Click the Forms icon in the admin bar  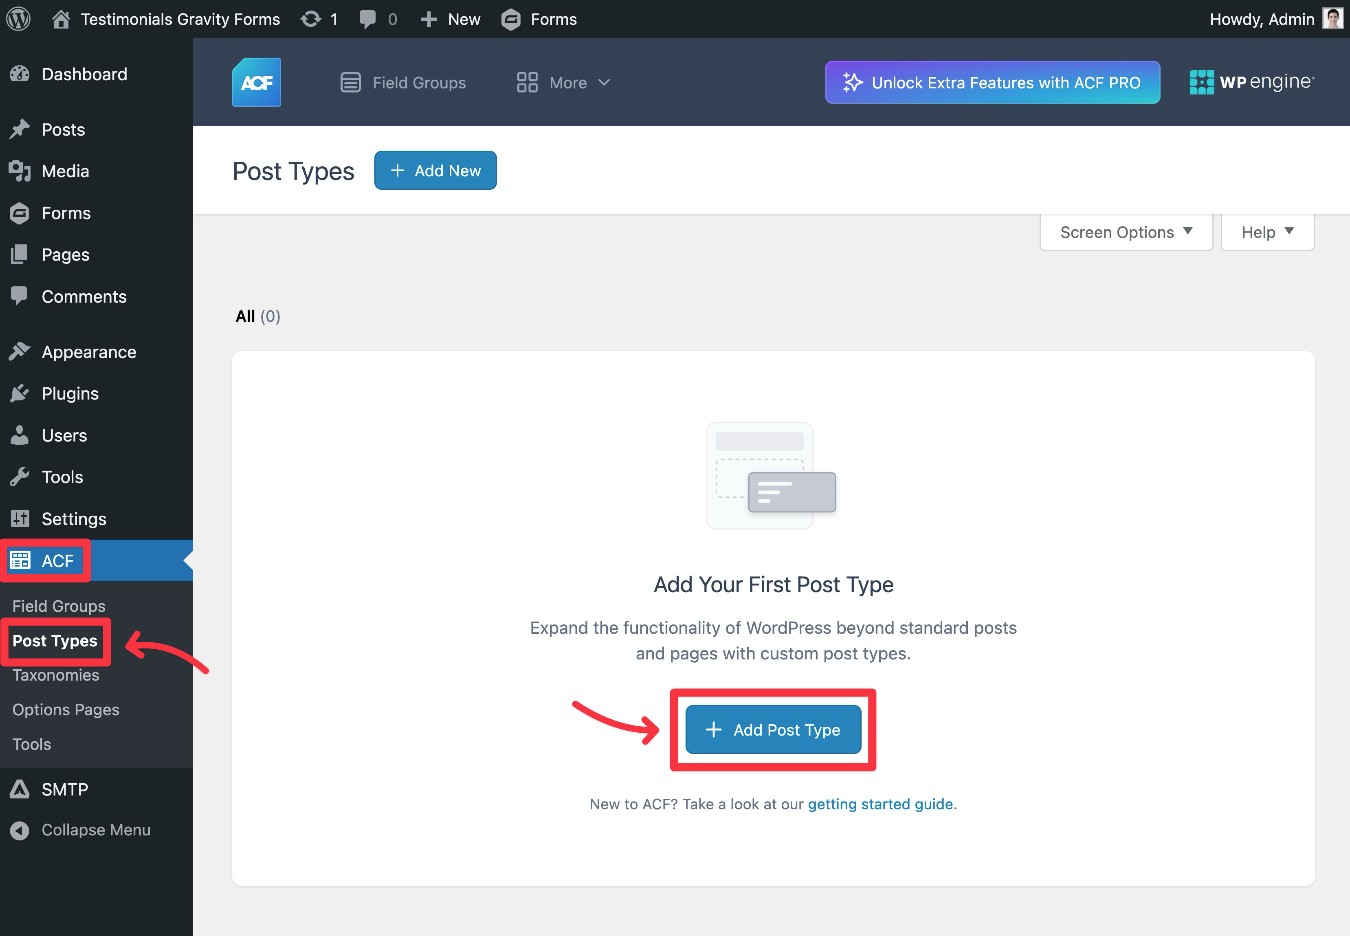click(511, 18)
